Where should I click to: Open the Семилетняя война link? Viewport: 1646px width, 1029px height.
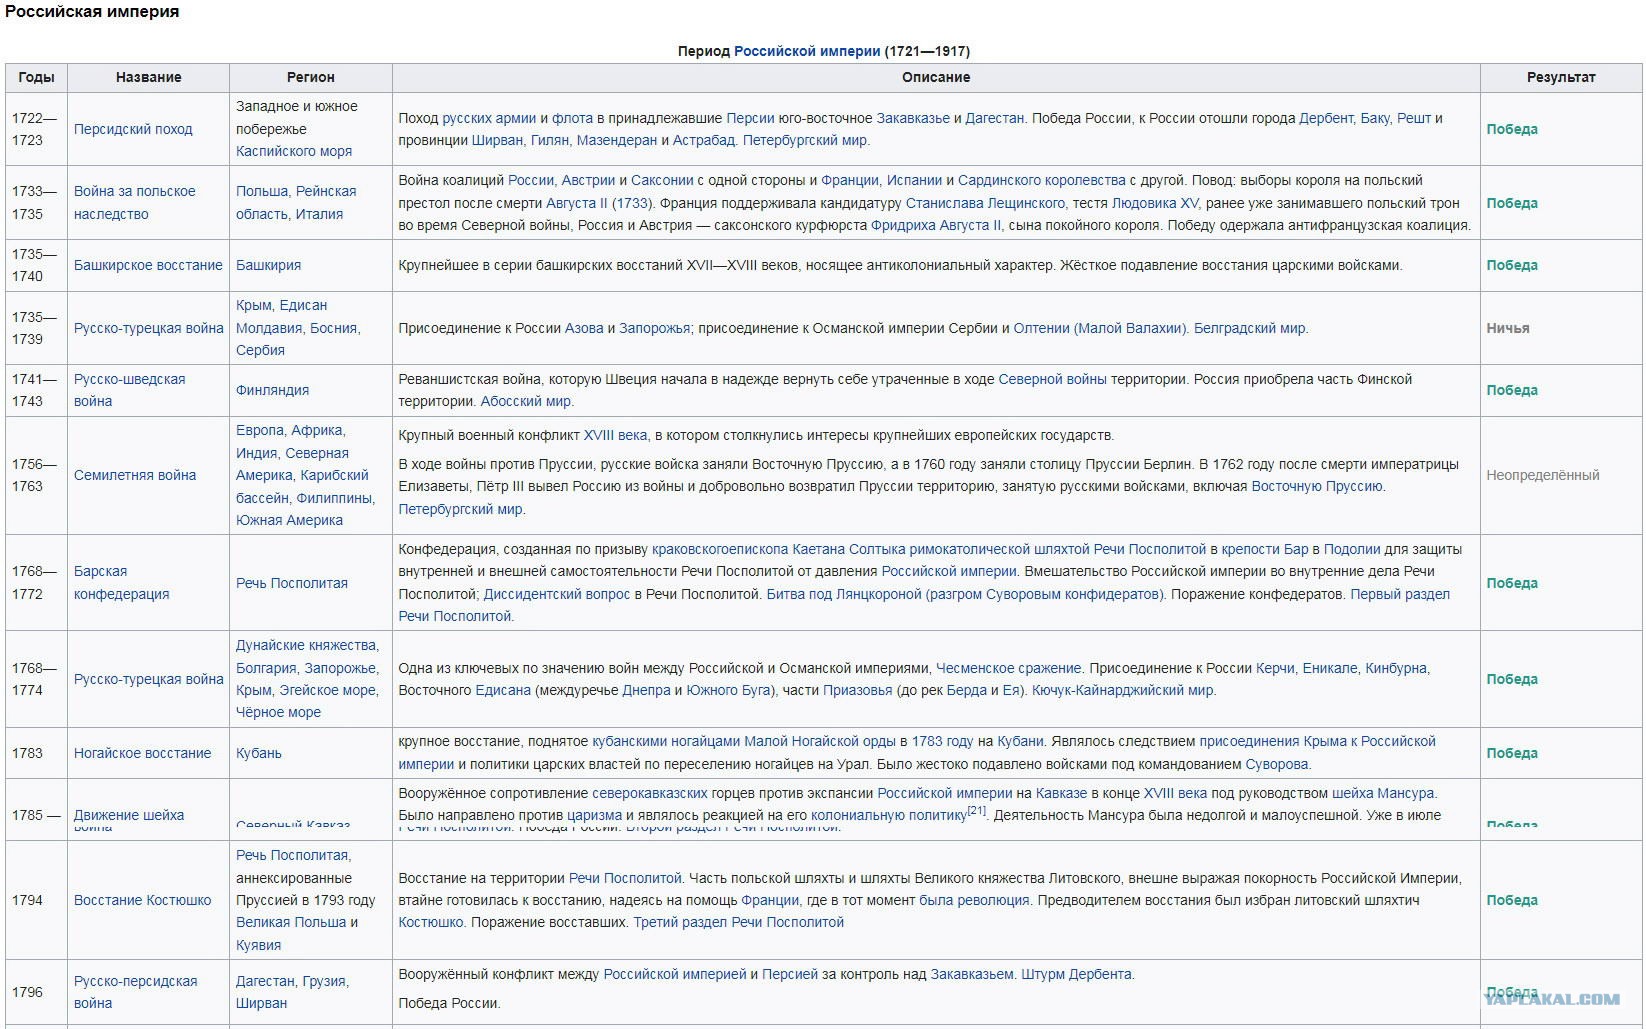pos(135,475)
